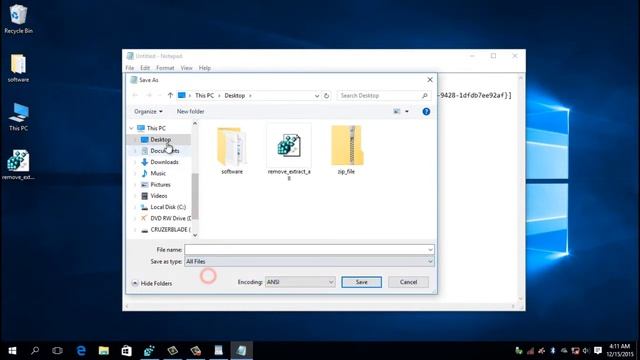The width and height of the screenshot is (640, 360).
Task: Open Notepad File menu
Action: point(130,68)
